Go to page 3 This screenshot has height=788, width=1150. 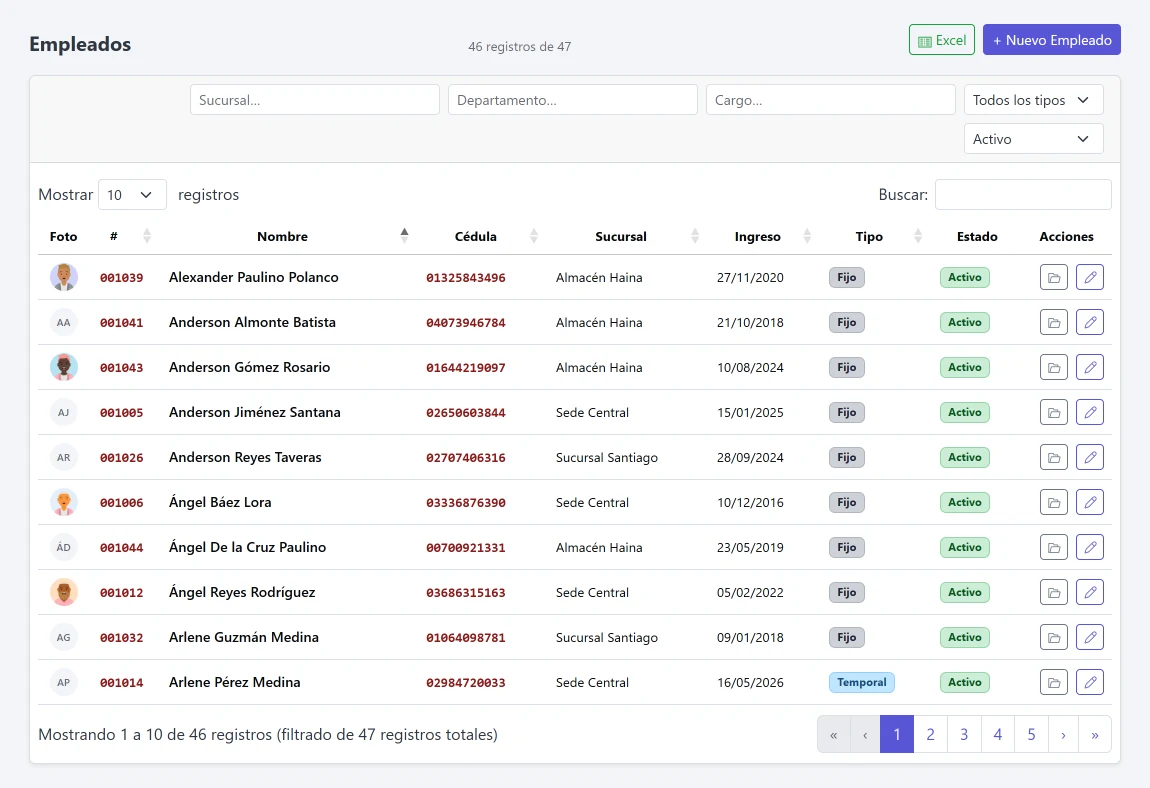click(x=964, y=734)
